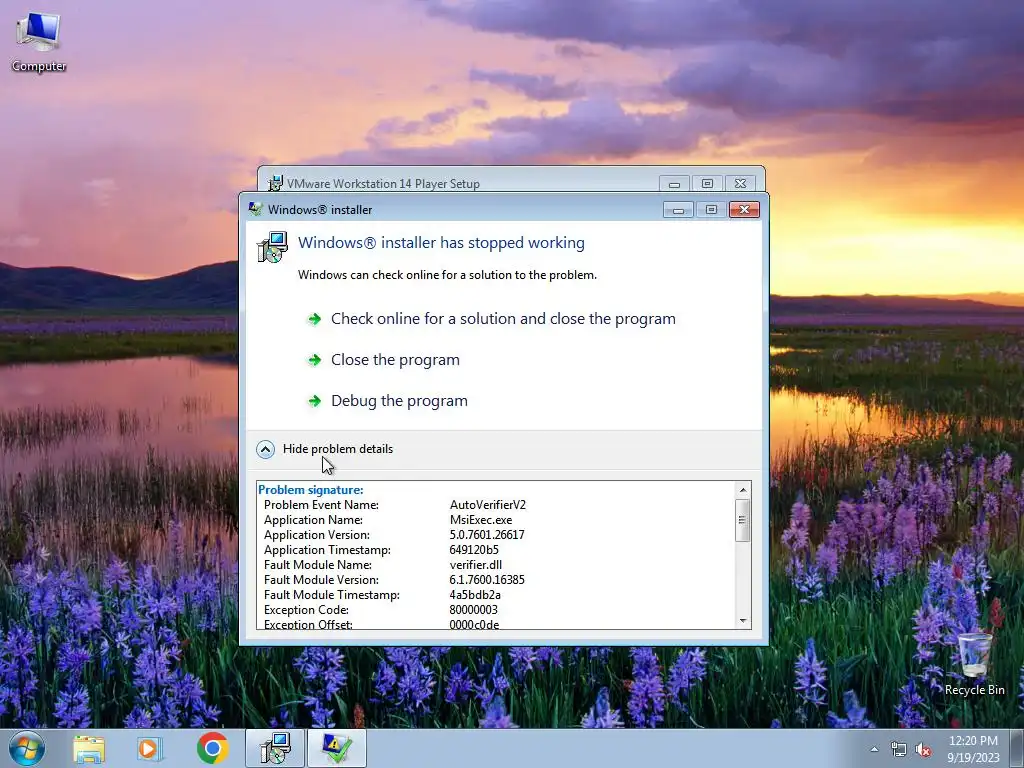The height and width of the screenshot is (768, 1024).
Task: Close the VMware Workstation 14 Player Setup window
Action: (x=740, y=184)
